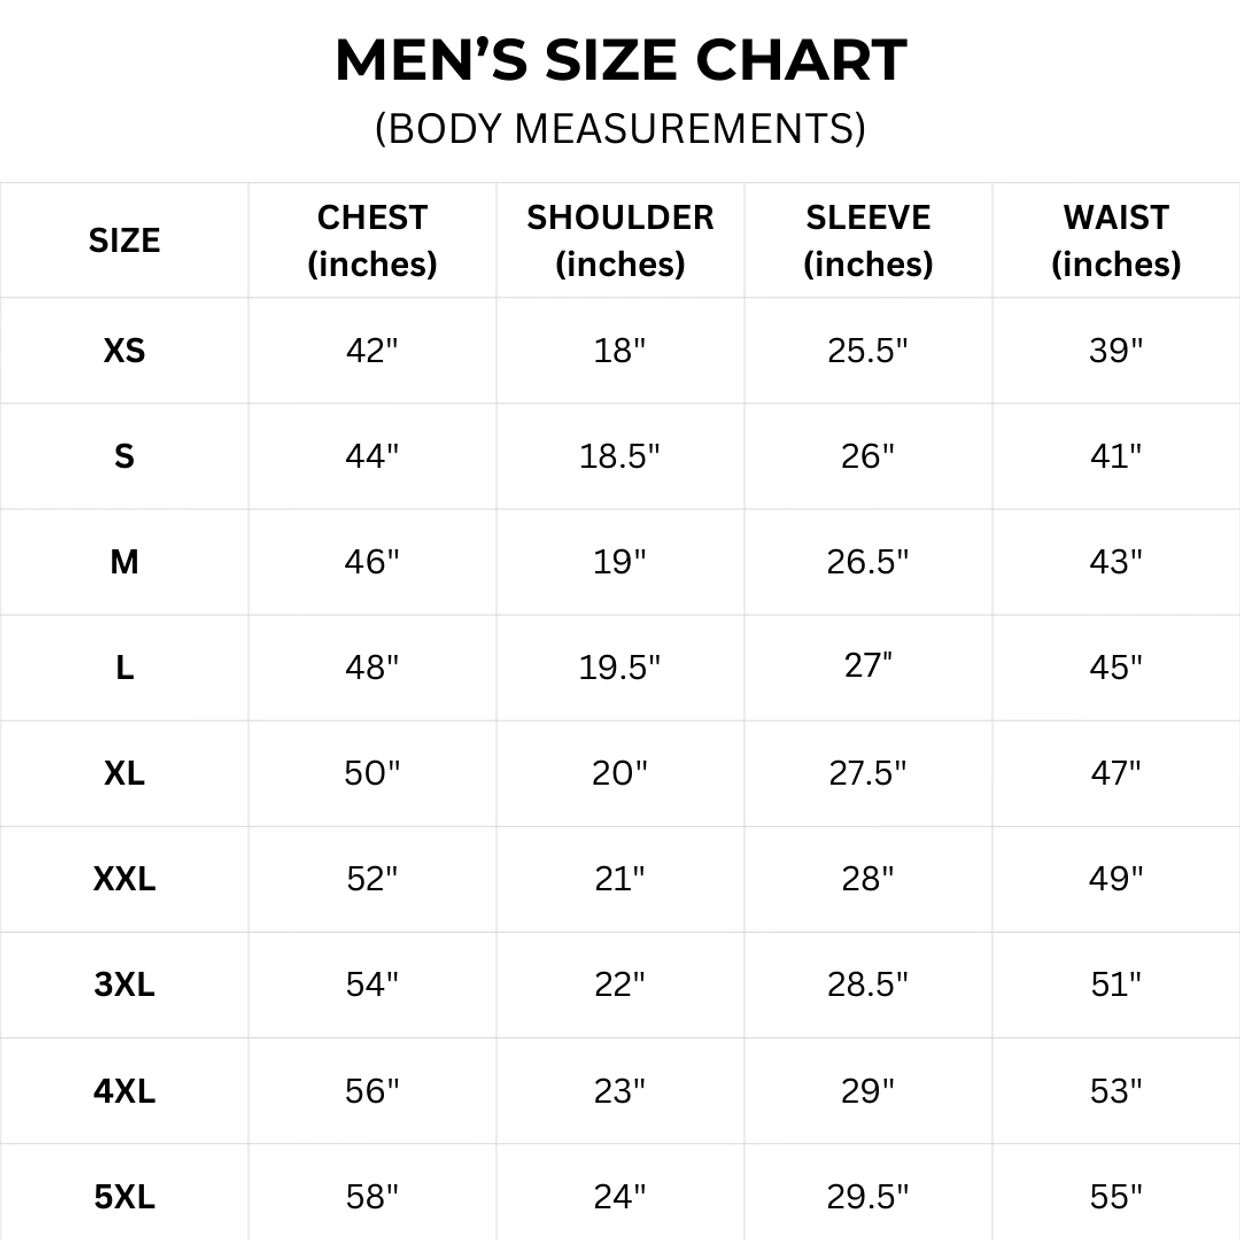The width and height of the screenshot is (1240, 1240).
Task: Click the SLEEVE (inches) column header
Action: (868, 241)
